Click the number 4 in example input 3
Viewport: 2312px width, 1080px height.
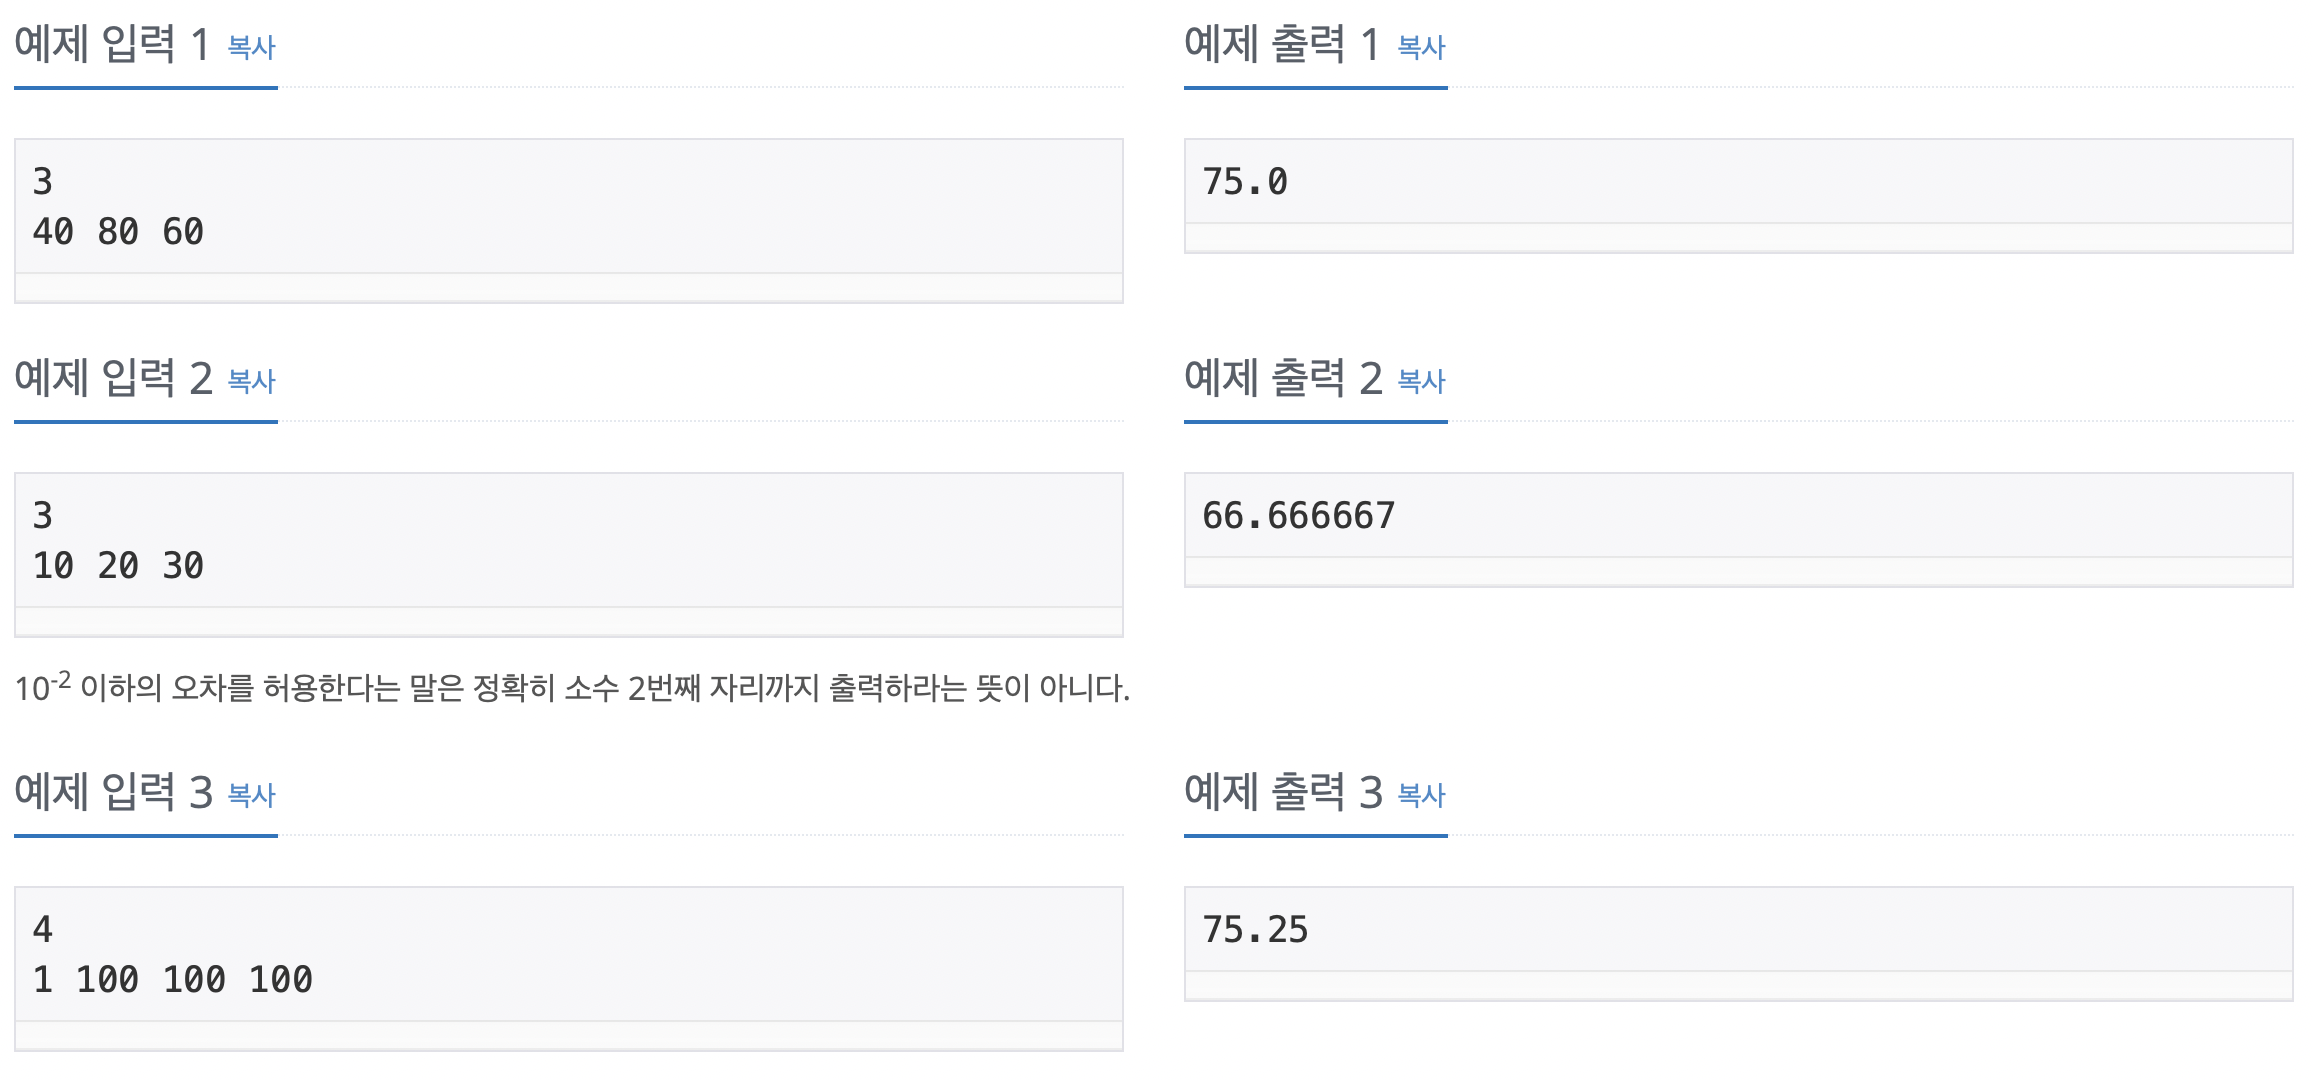click(42, 930)
